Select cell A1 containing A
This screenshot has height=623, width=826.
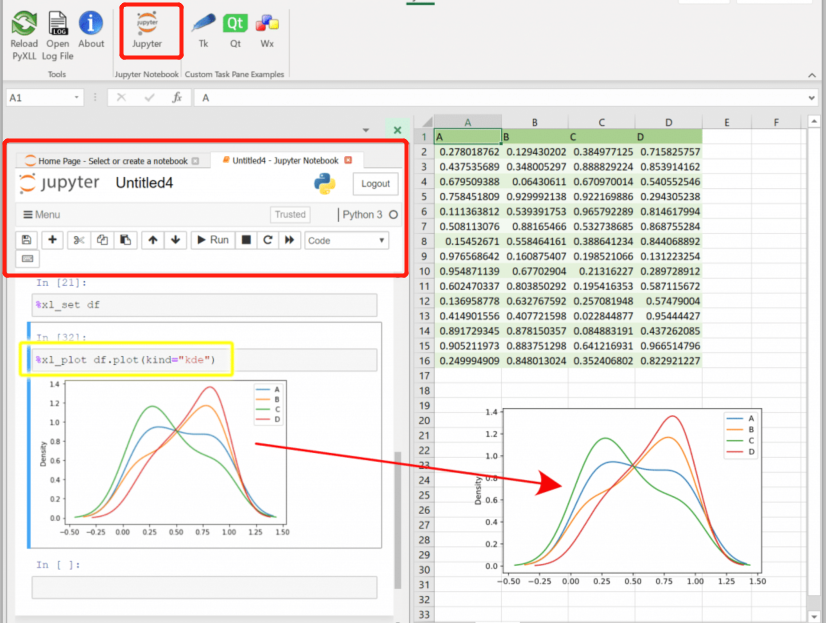coord(467,137)
